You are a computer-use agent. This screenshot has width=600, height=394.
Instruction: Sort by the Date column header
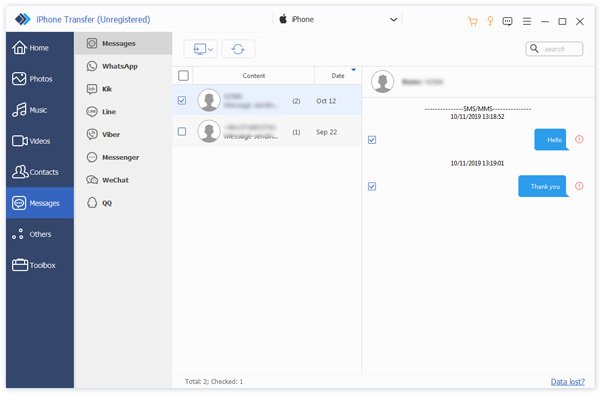coord(338,76)
